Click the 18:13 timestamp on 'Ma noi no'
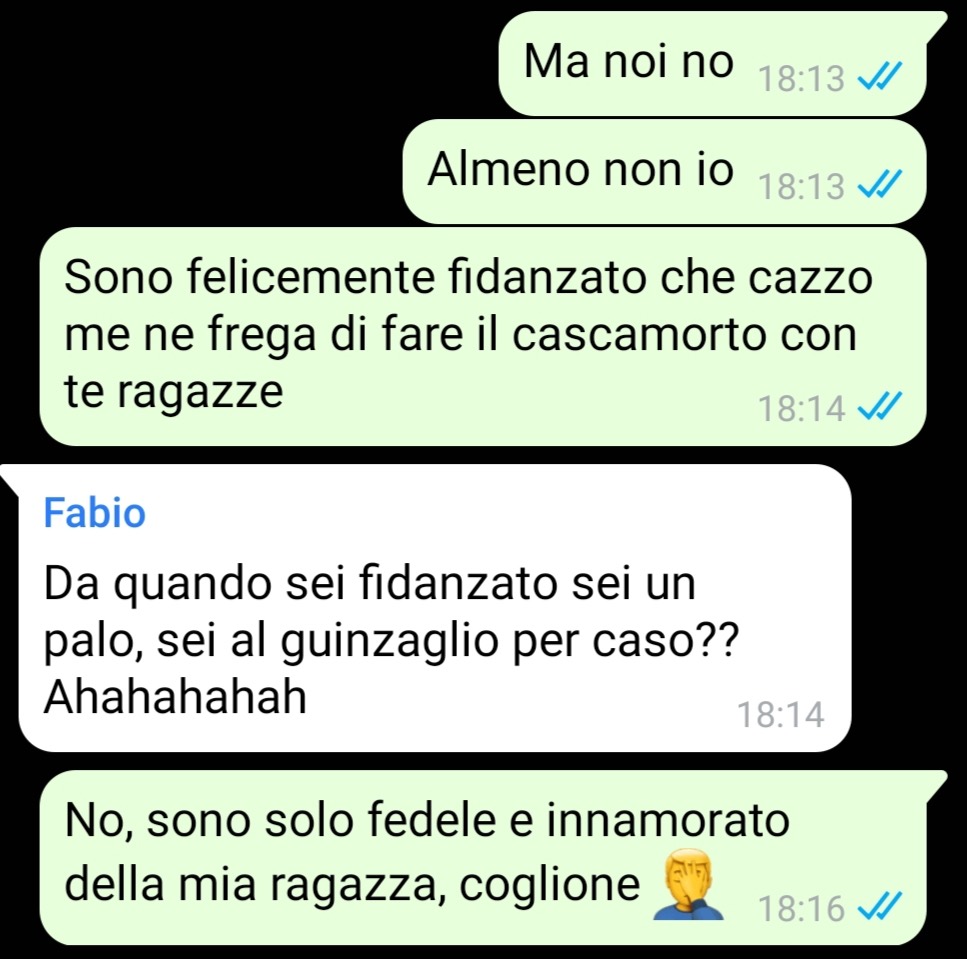 [800, 79]
